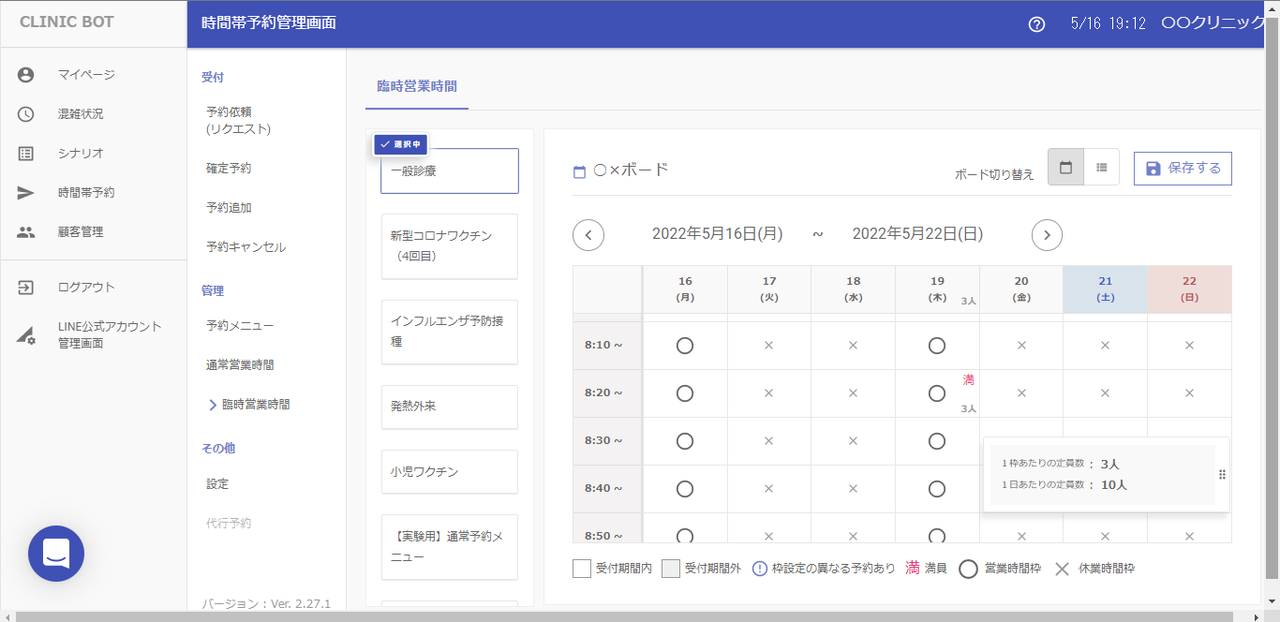Open the chat support bubble
The height and width of the screenshot is (622, 1280).
[56, 553]
